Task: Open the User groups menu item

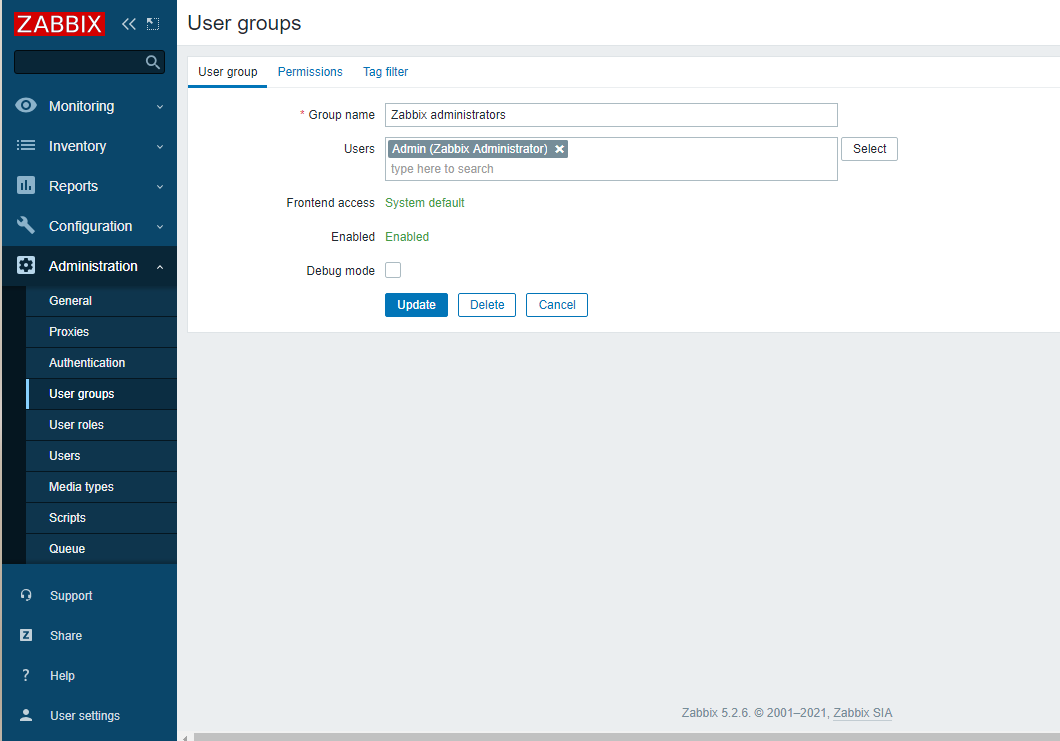Action: tap(101, 394)
